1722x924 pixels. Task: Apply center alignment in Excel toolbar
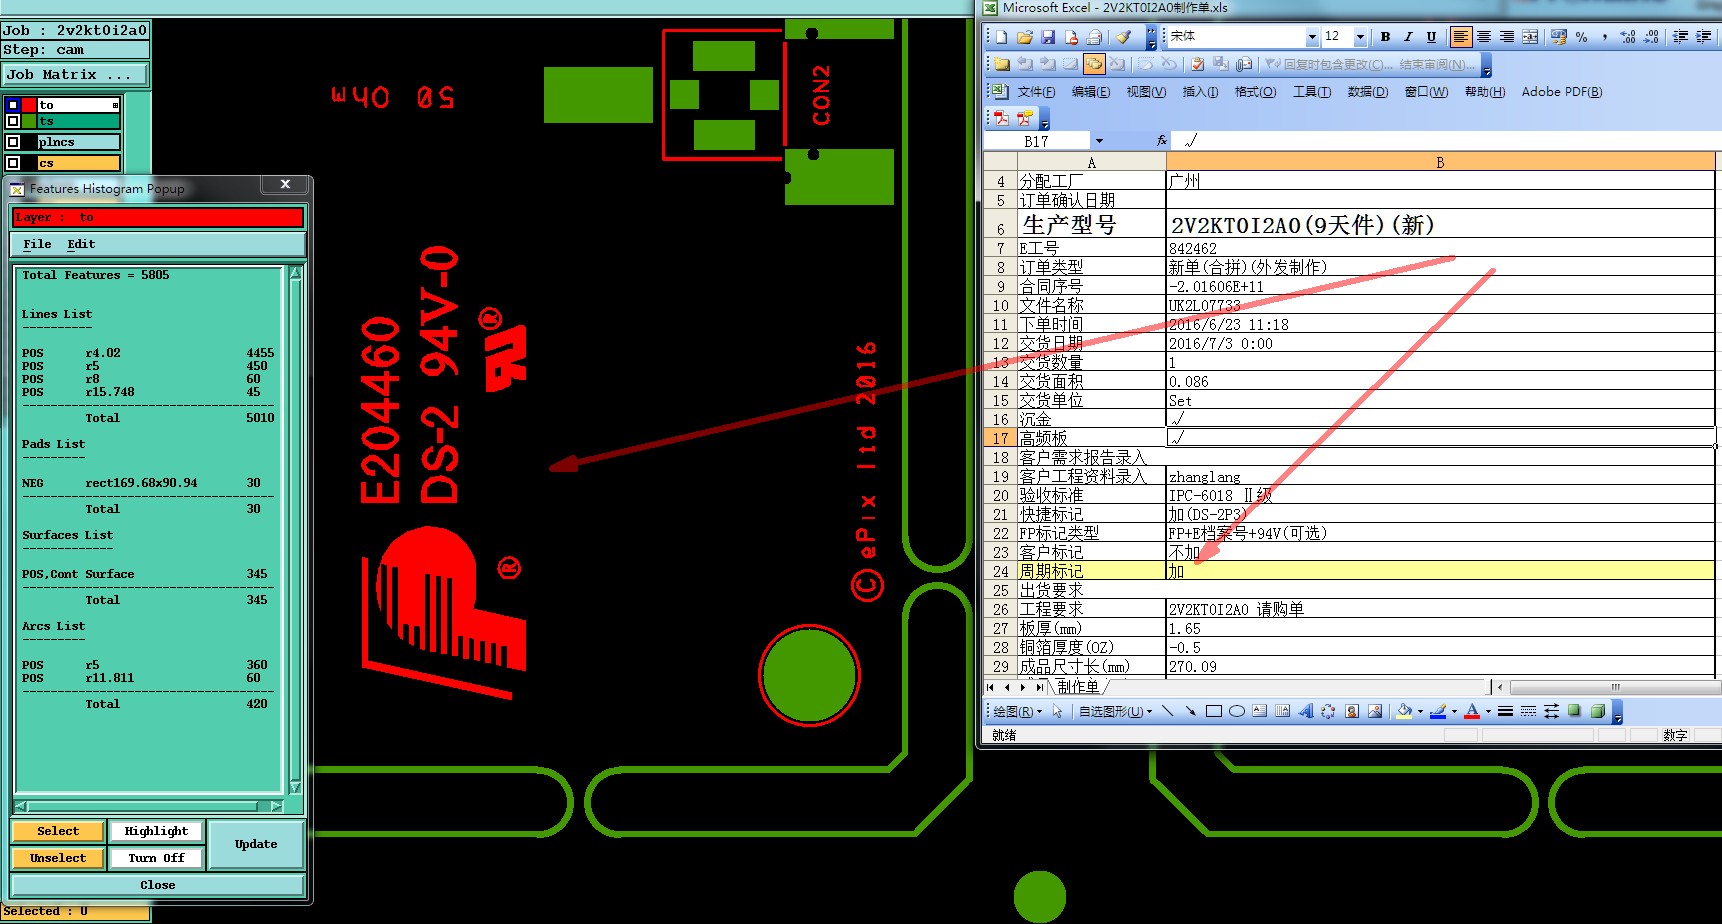coord(1484,37)
